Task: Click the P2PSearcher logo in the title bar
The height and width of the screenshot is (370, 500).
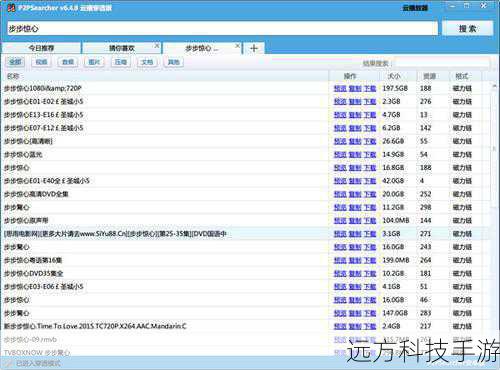Action: 12,7
